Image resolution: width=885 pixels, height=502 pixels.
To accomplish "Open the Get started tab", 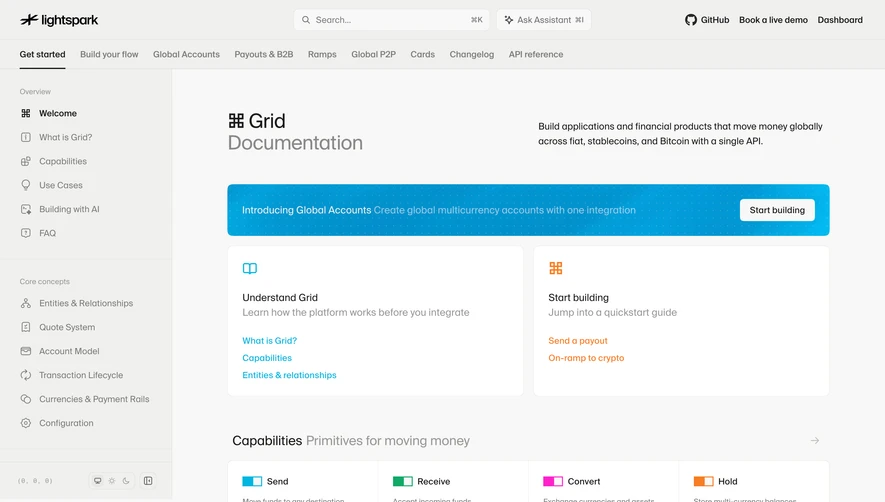I will click(42, 54).
